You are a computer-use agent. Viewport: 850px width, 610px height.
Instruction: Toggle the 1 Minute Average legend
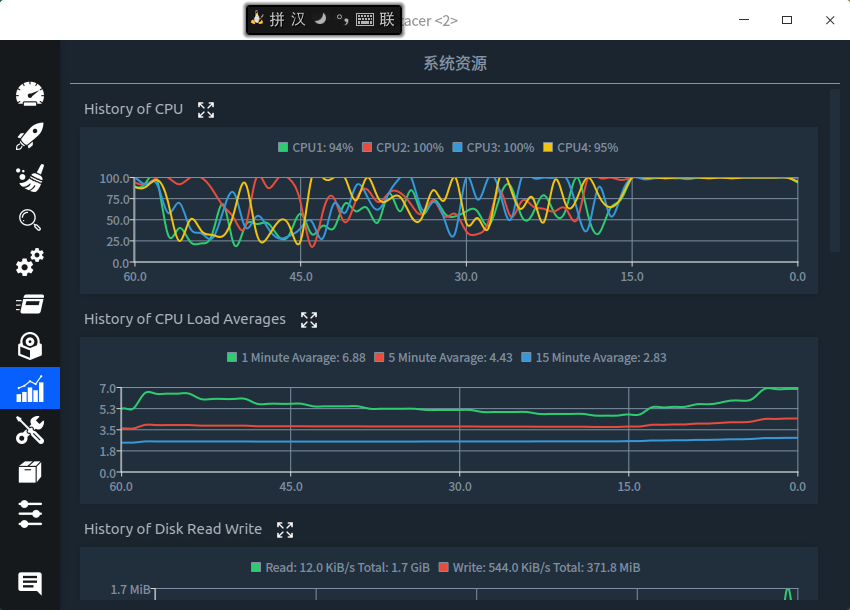pyautogui.click(x=296, y=357)
